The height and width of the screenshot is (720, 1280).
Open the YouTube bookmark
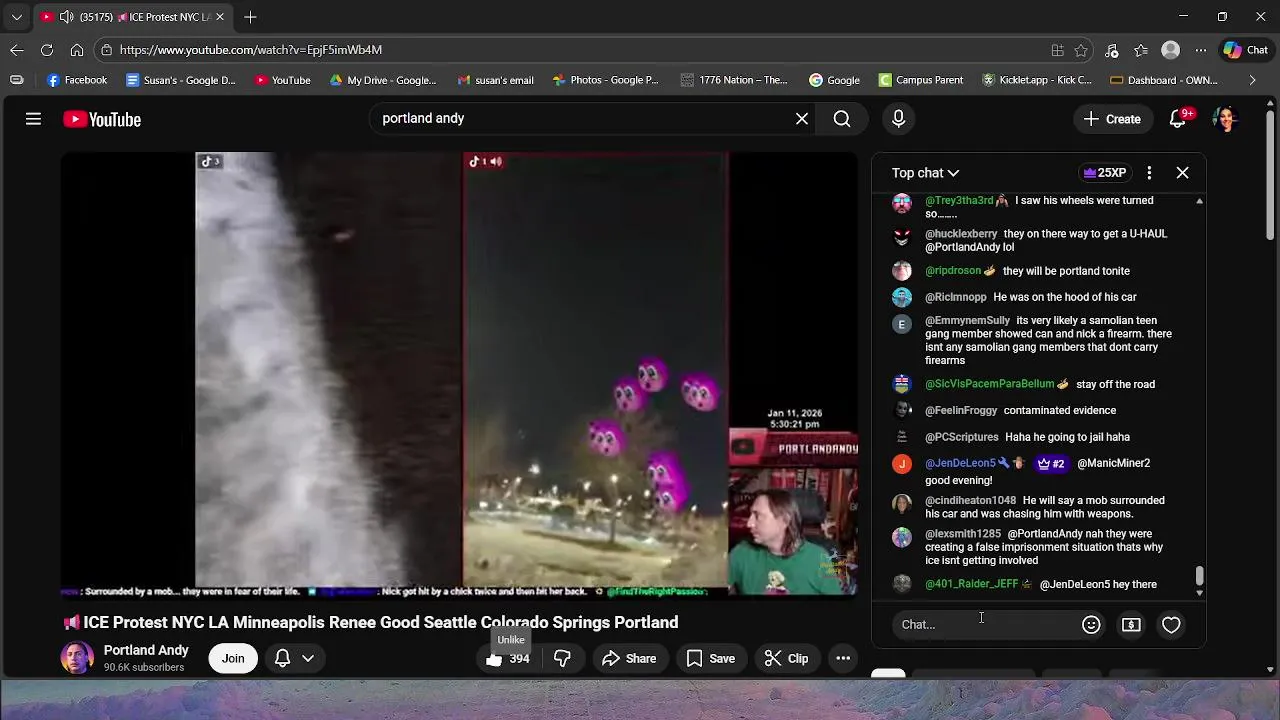click(282, 80)
